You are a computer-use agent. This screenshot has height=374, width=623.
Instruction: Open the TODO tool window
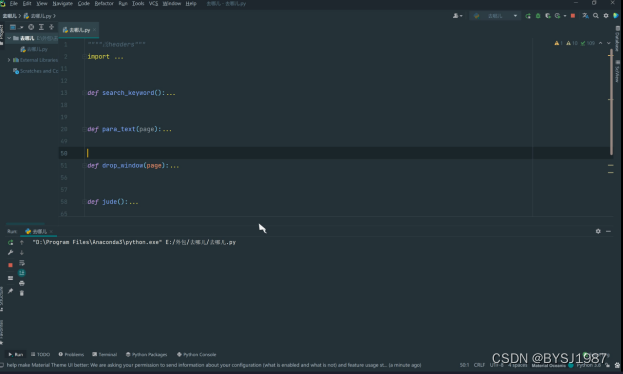tap(41, 355)
